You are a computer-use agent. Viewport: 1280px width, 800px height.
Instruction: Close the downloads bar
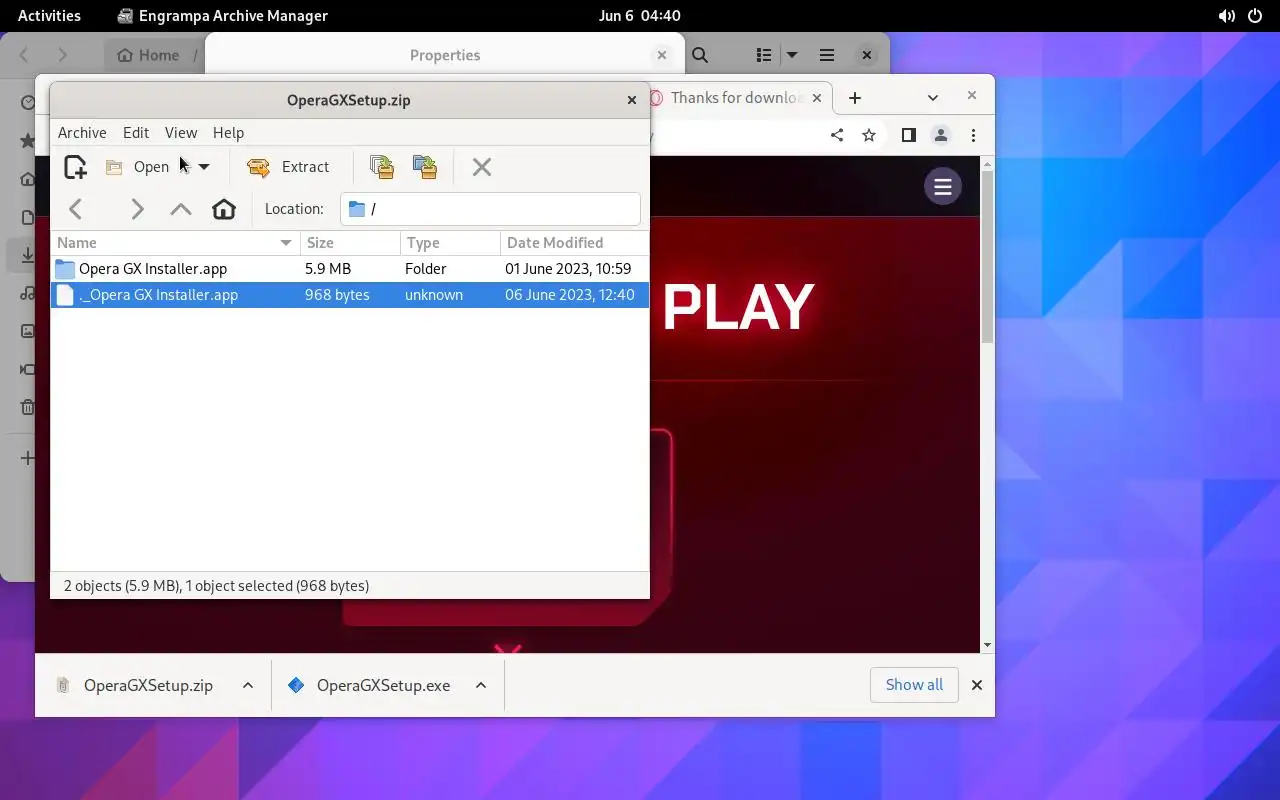pos(977,685)
